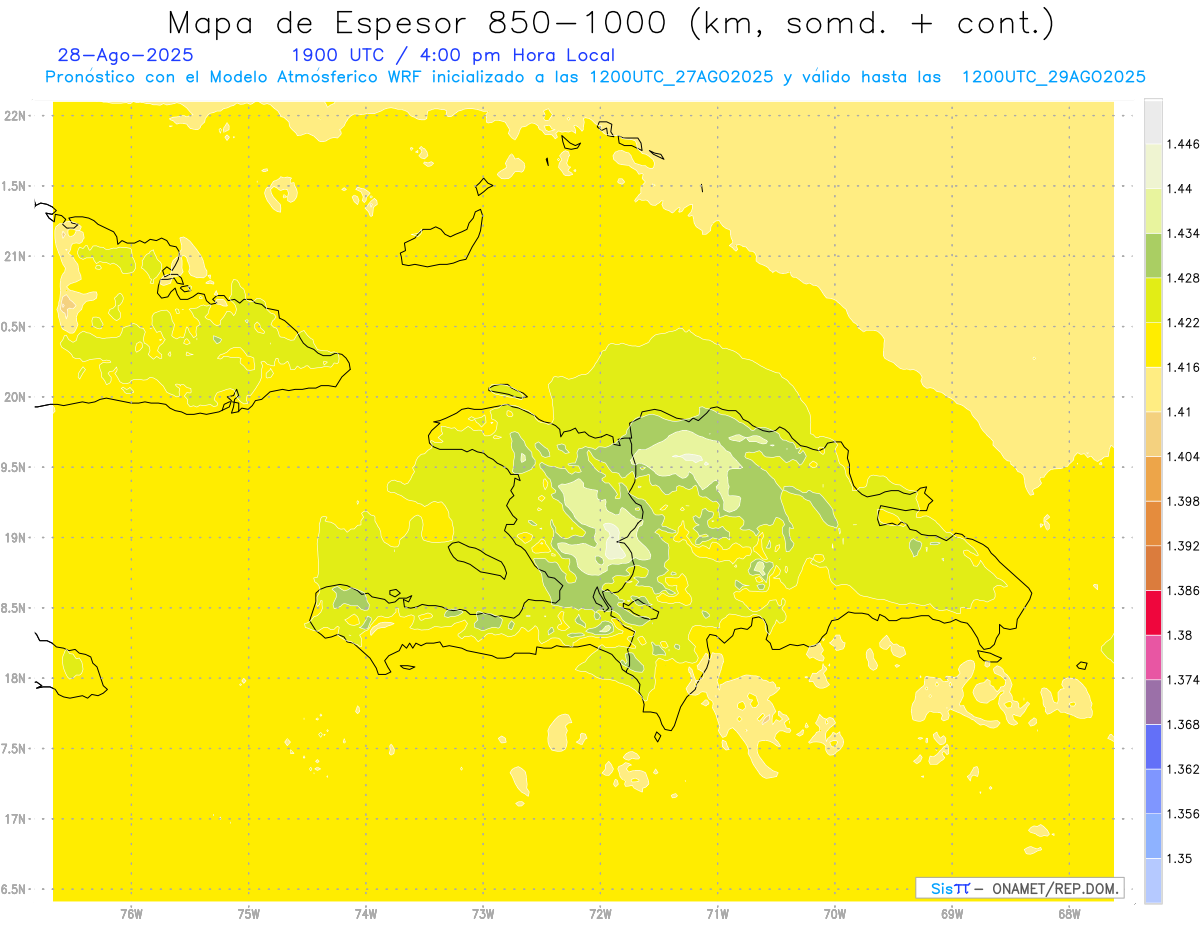Click the longitude label '76W'
This screenshot has width=1200, height=927.
131,914
